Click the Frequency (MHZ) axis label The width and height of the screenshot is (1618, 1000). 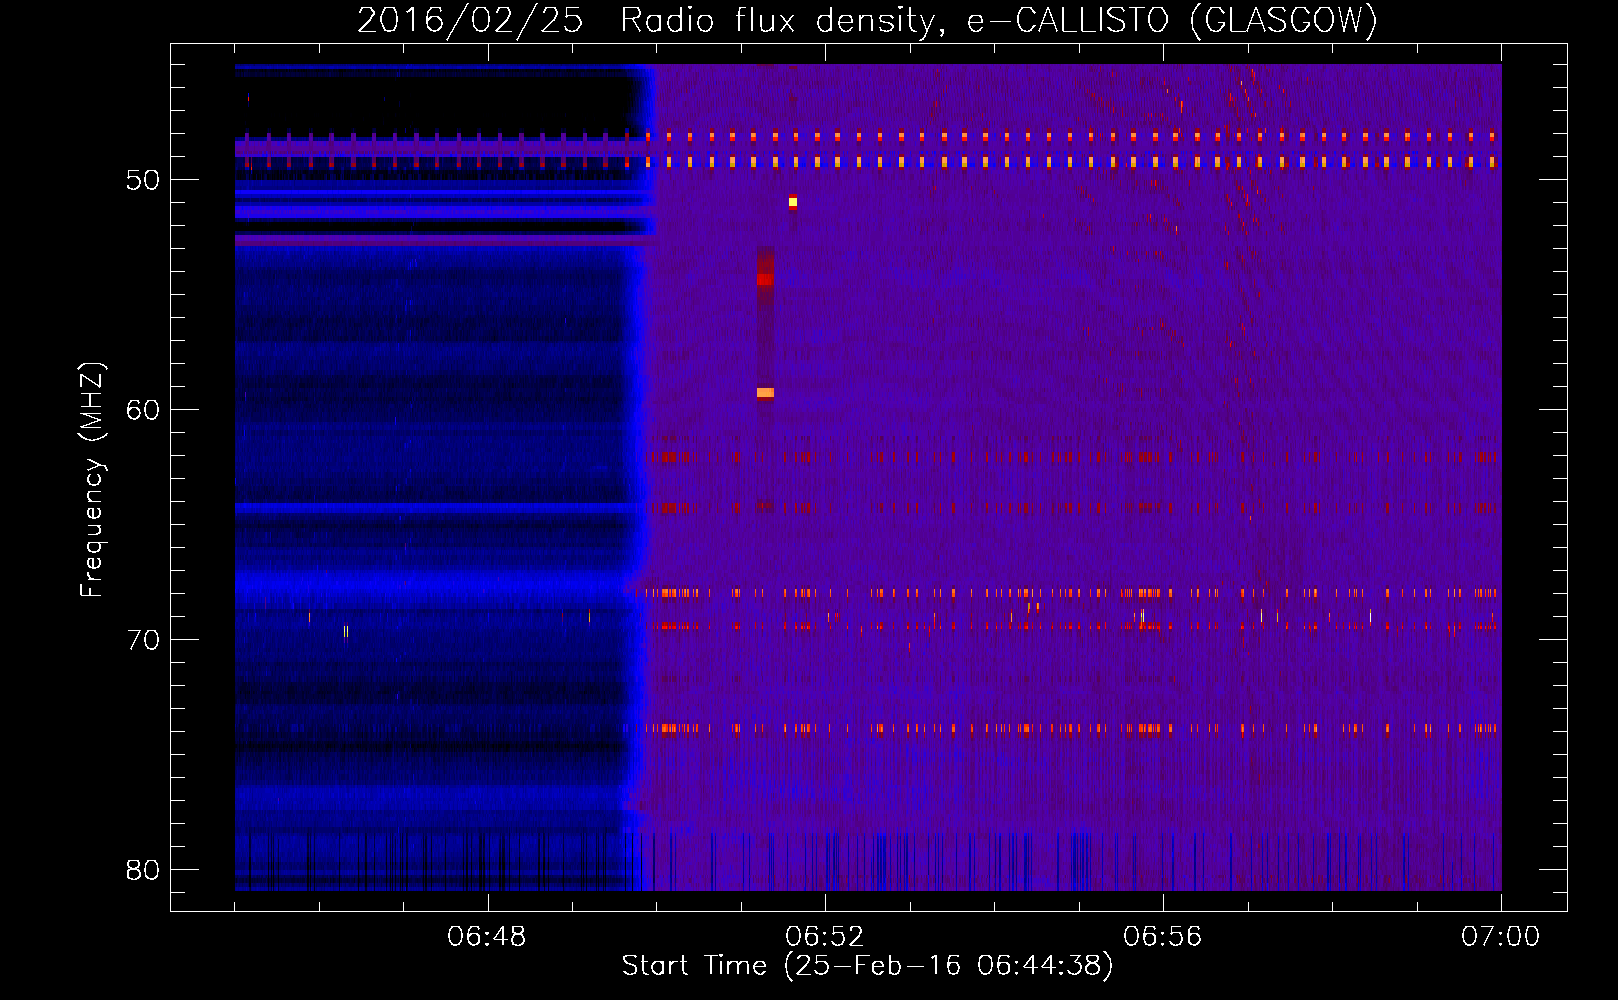click(92, 480)
